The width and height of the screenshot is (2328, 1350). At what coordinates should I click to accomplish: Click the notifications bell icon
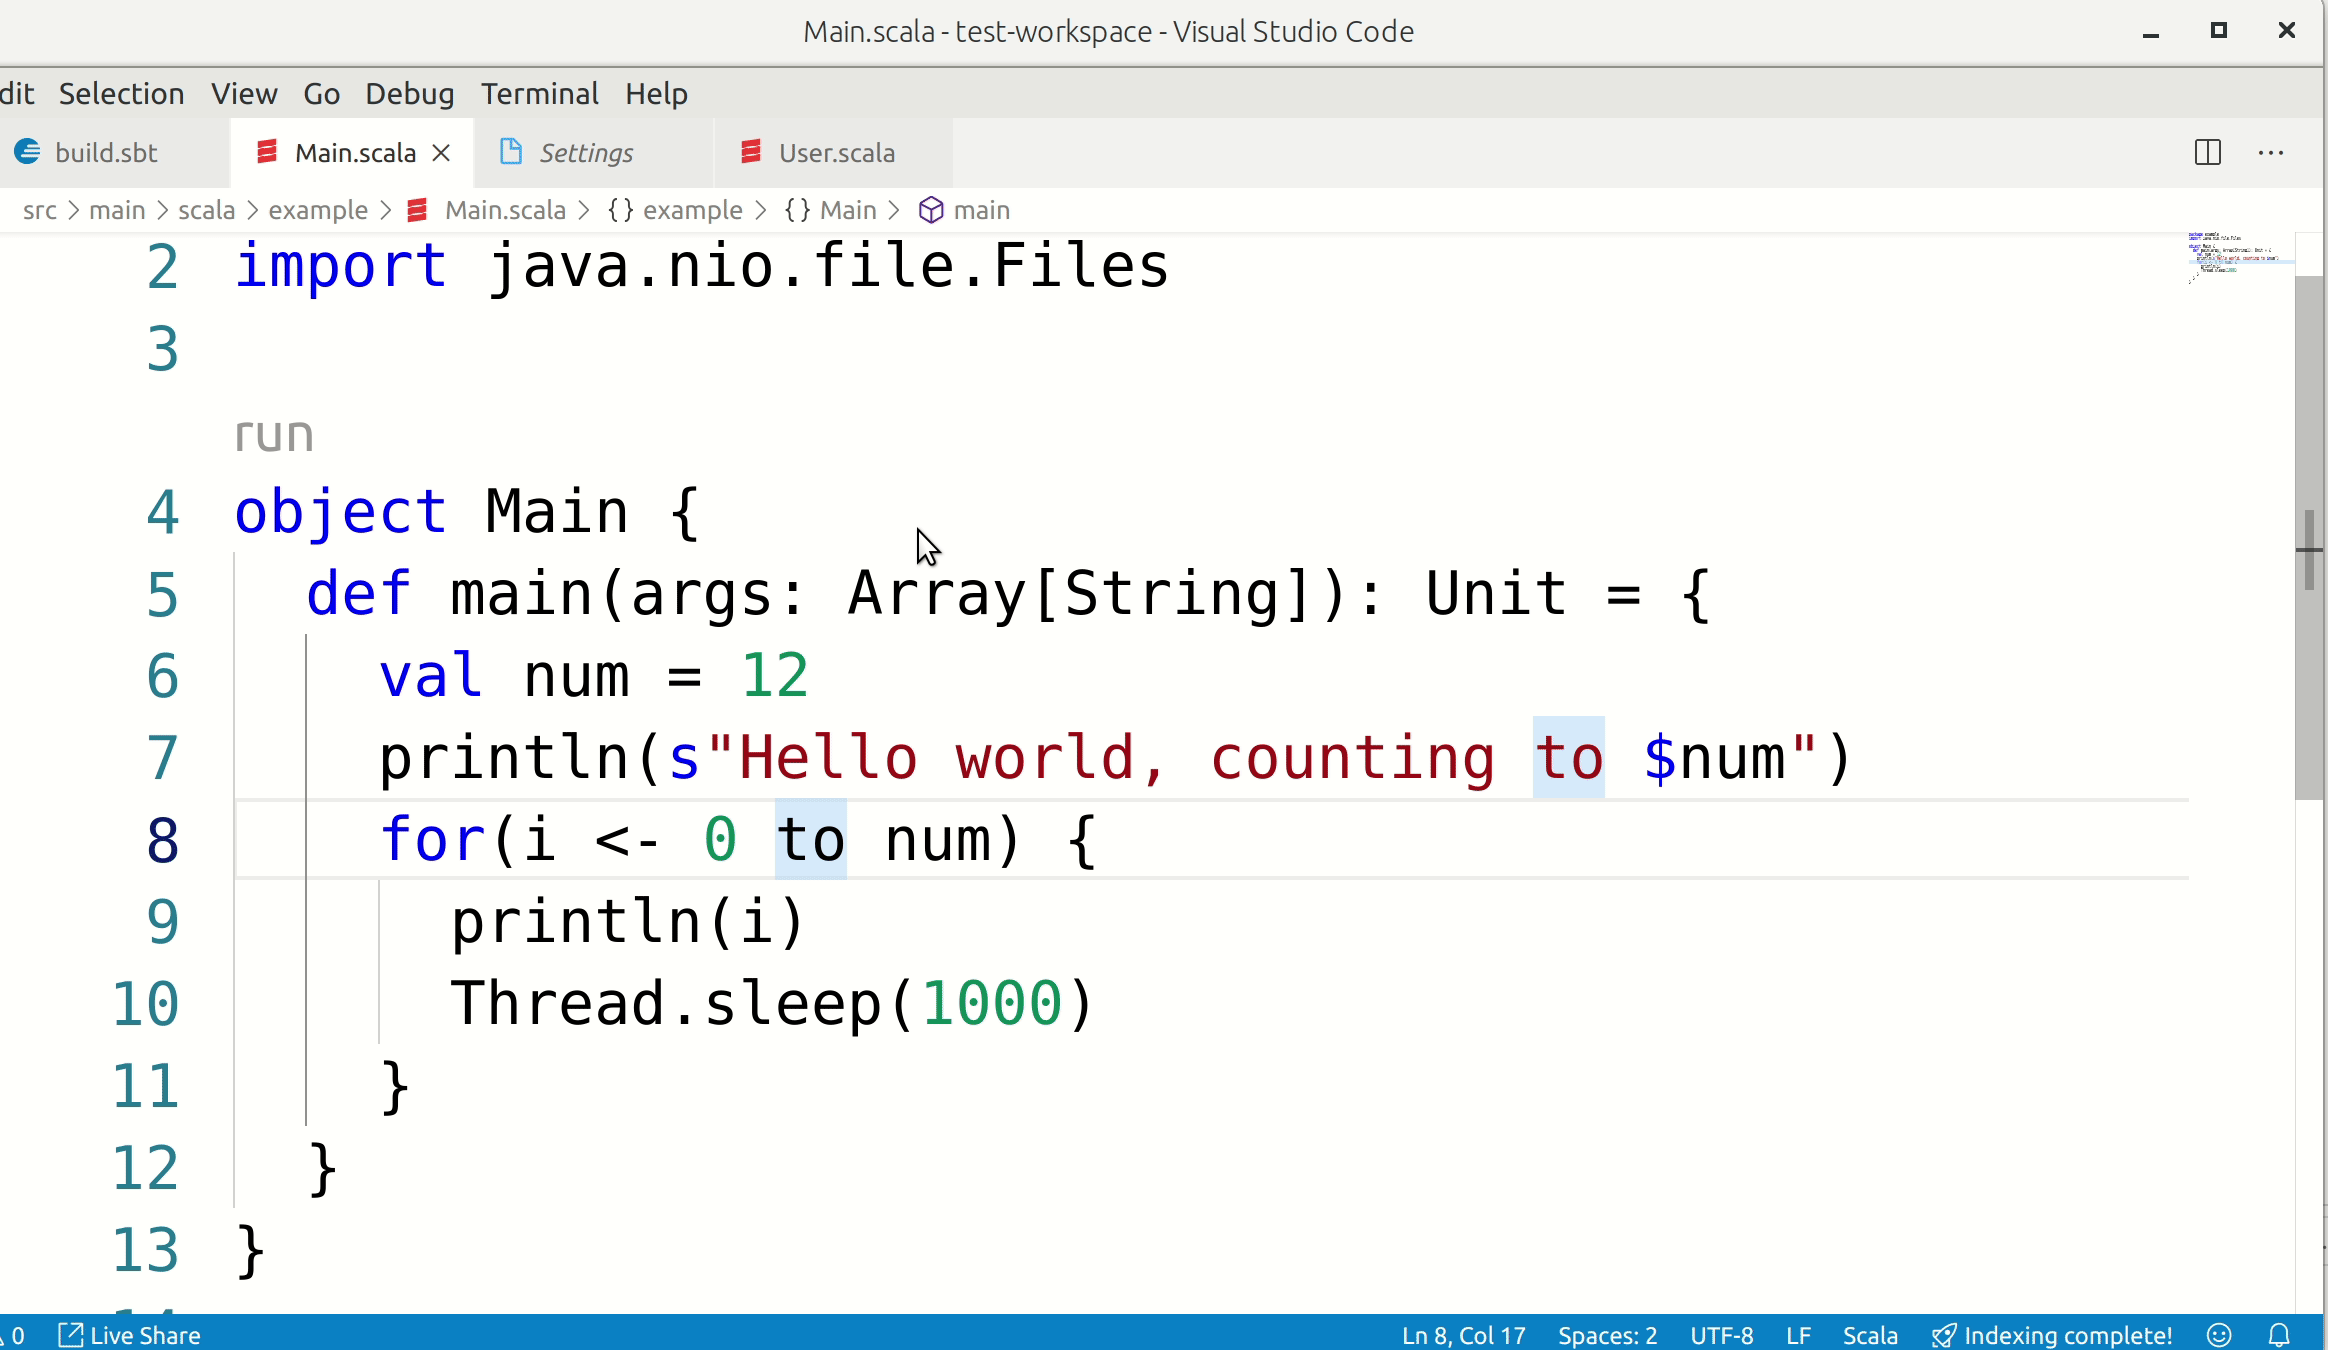tap(2279, 1335)
